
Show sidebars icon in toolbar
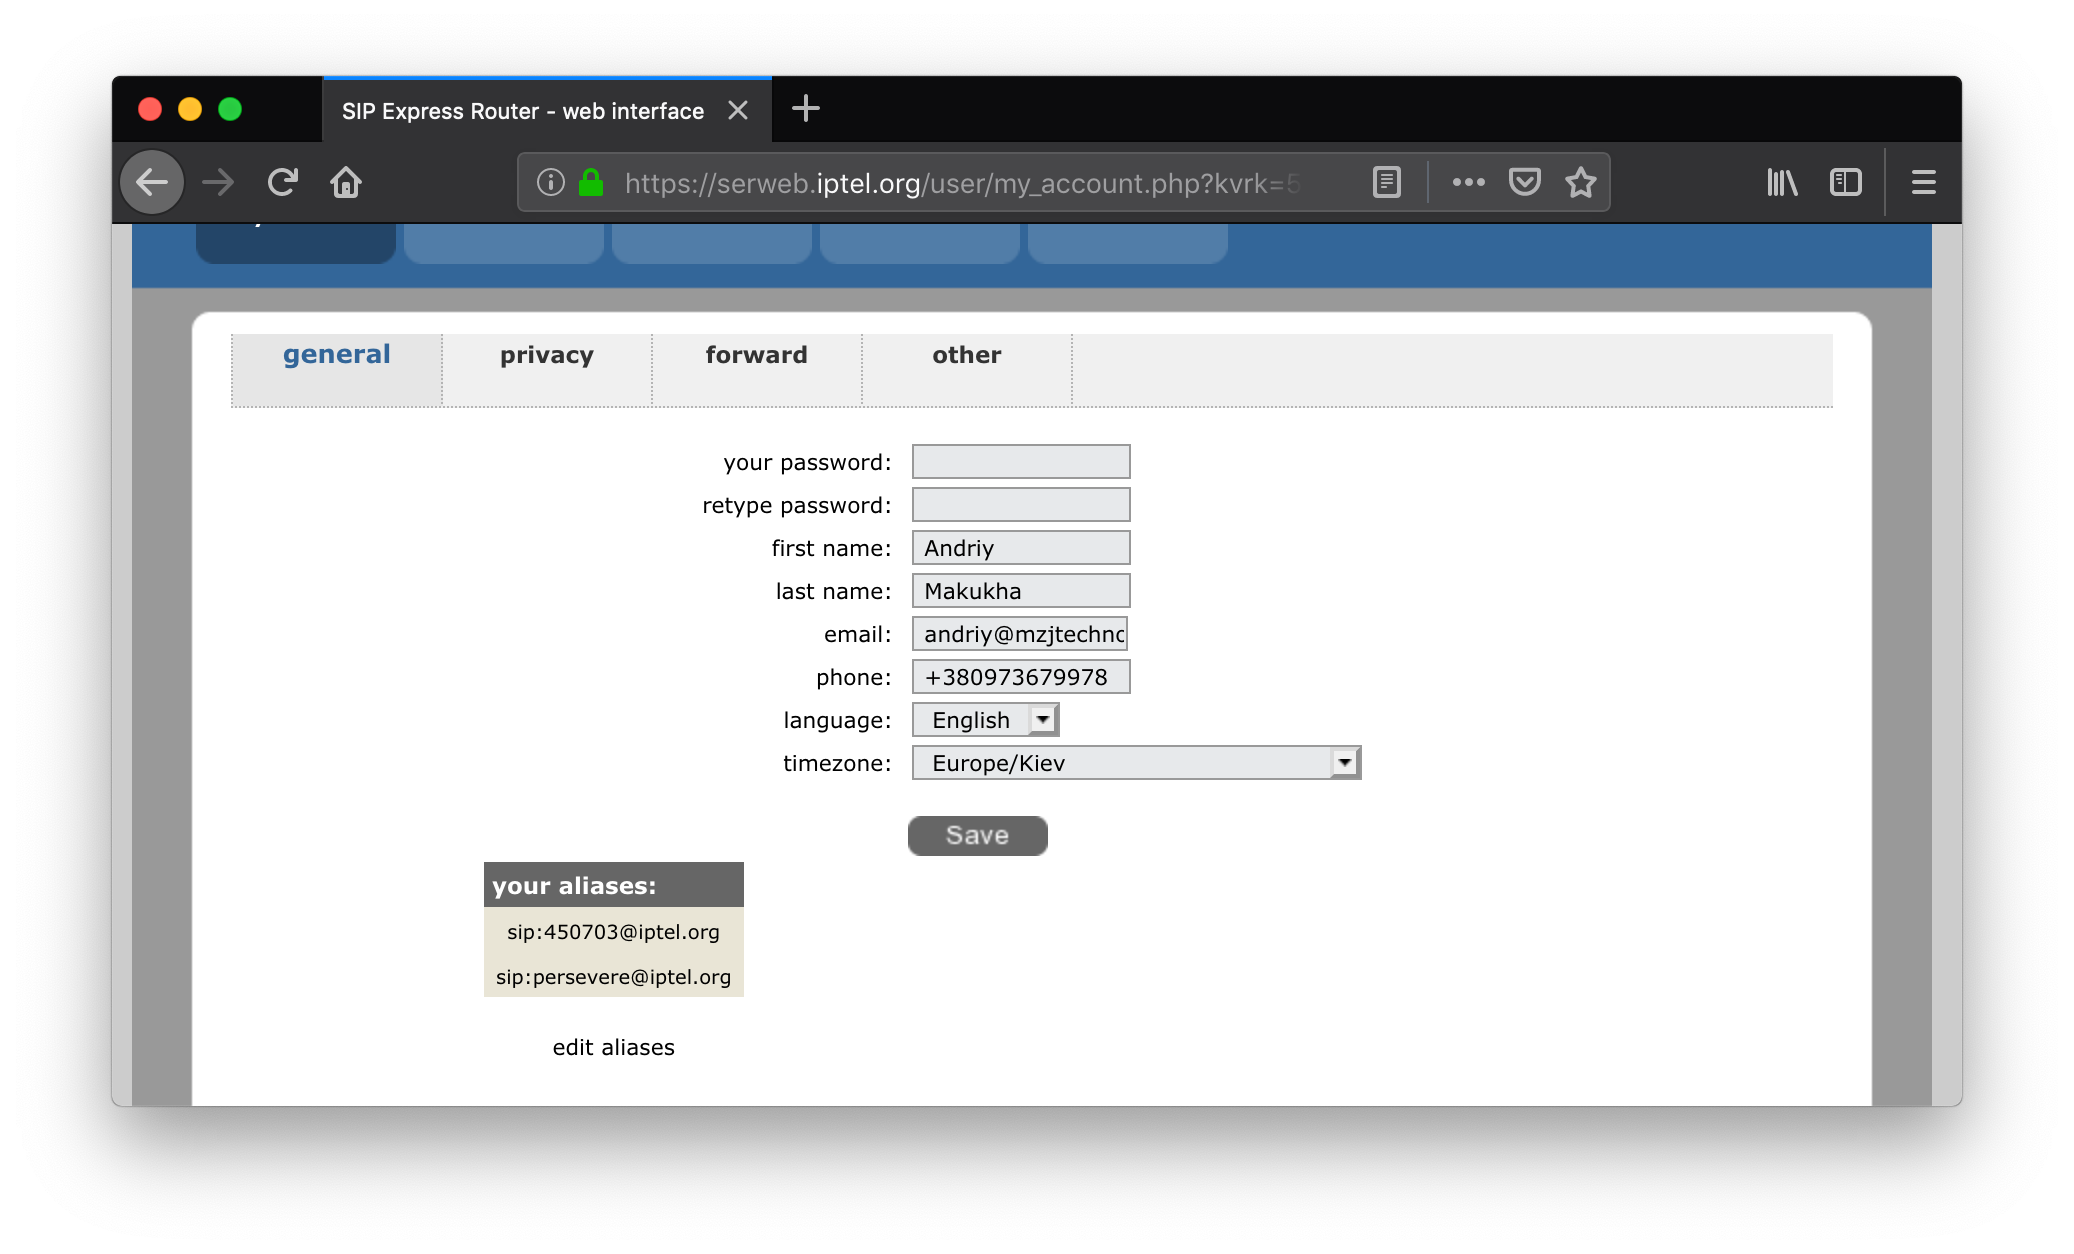point(1845,182)
